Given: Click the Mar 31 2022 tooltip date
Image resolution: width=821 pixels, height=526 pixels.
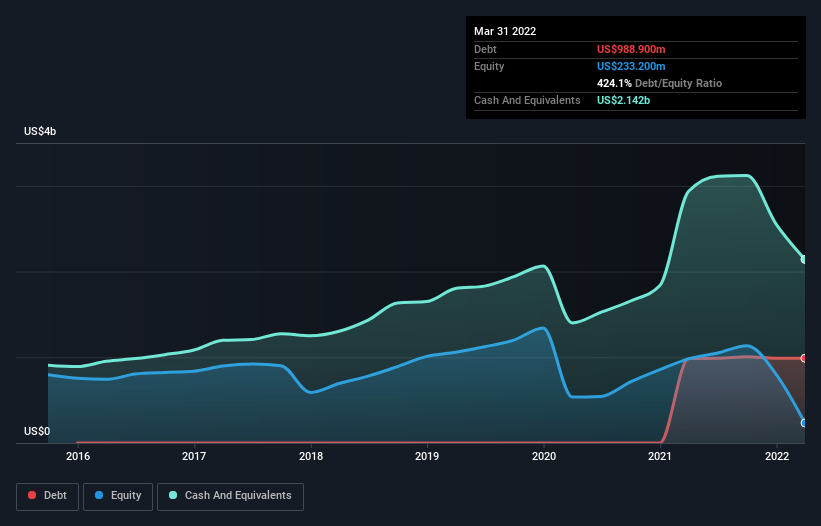Looking at the screenshot, I should [x=505, y=31].
